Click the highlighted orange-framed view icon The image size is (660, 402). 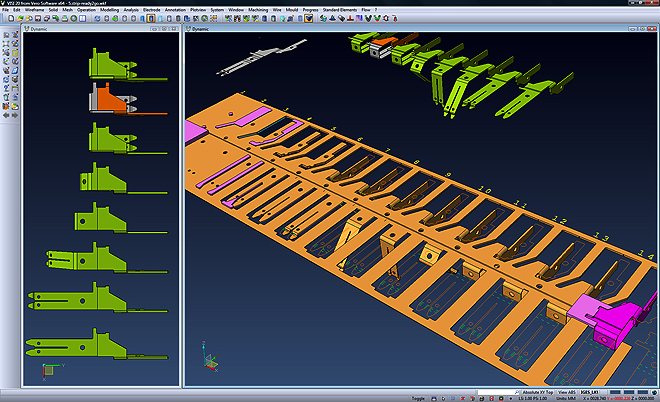(x=151, y=18)
